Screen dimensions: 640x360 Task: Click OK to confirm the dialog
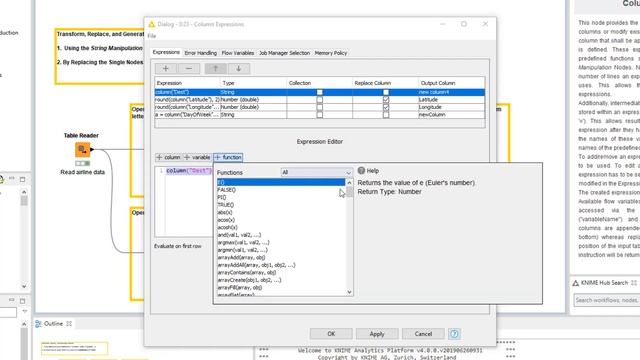331,334
